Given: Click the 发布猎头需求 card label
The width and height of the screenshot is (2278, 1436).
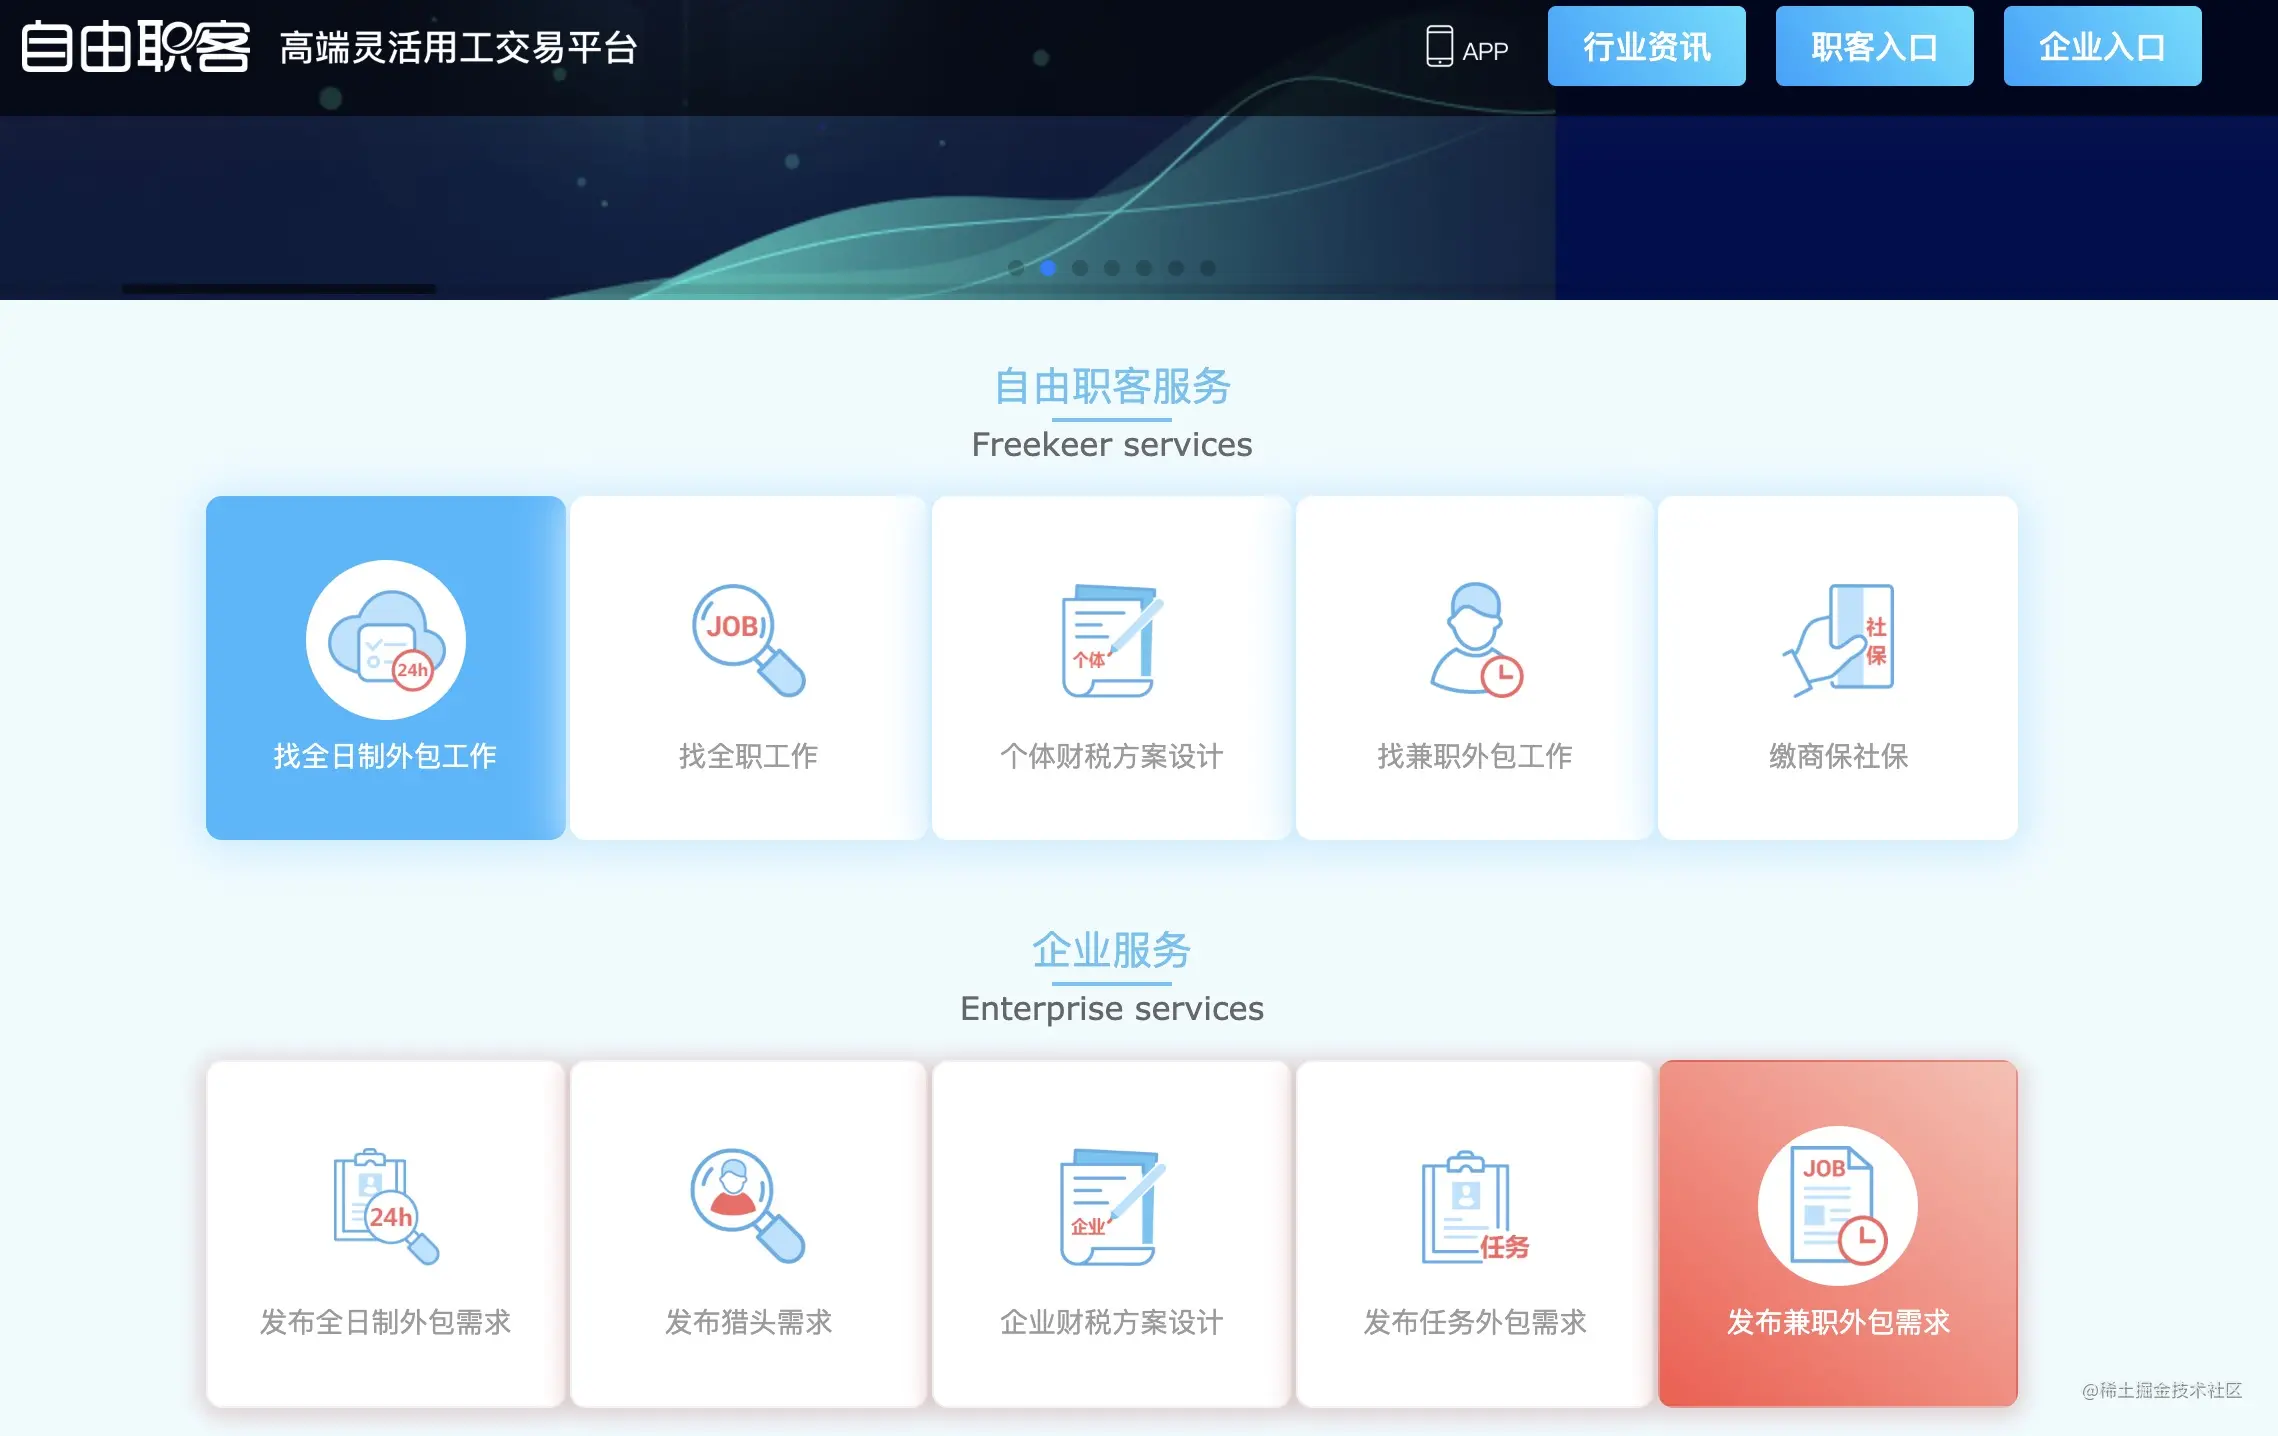Looking at the screenshot, I should point(748,1322).
